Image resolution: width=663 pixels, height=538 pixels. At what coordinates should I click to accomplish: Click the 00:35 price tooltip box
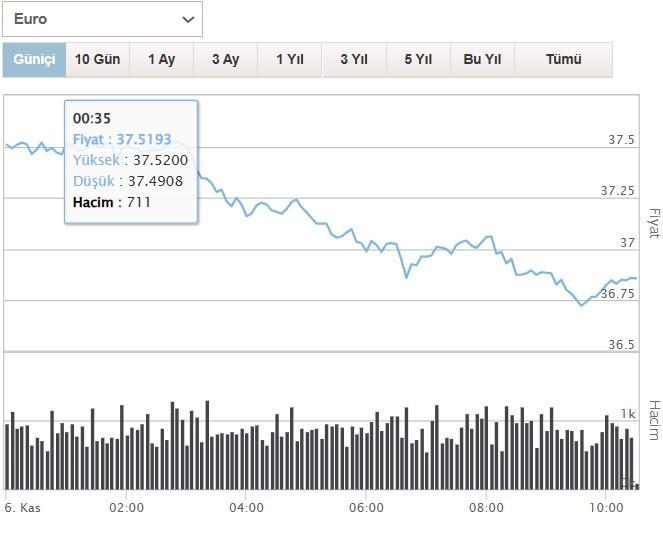[131, 160]
